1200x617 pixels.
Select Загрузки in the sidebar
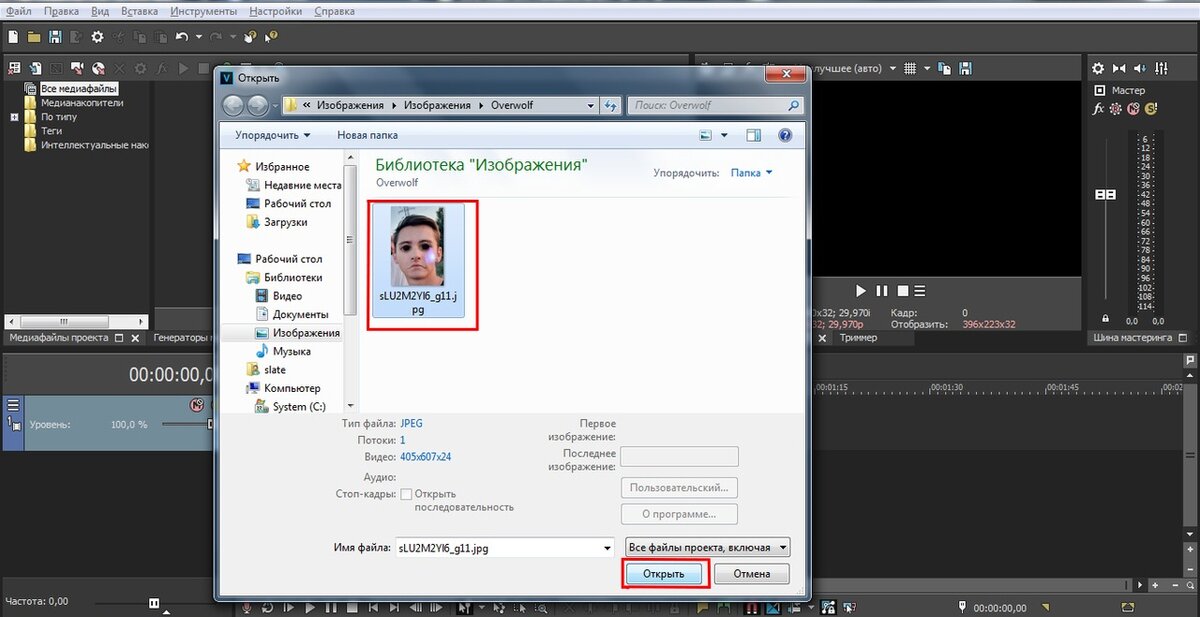(x=277, y=222)
